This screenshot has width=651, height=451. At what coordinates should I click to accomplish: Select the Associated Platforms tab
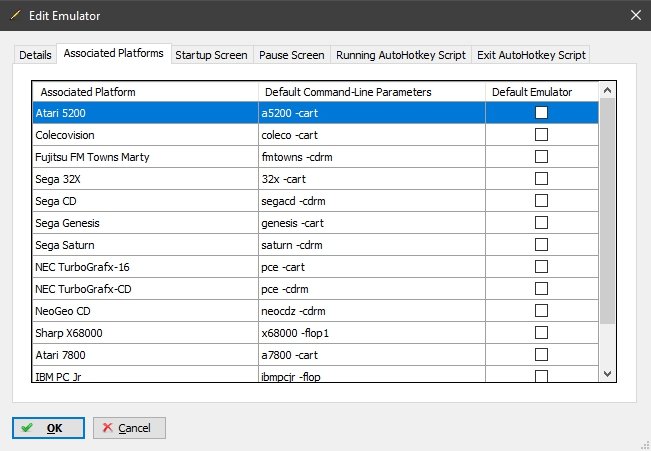113,53
